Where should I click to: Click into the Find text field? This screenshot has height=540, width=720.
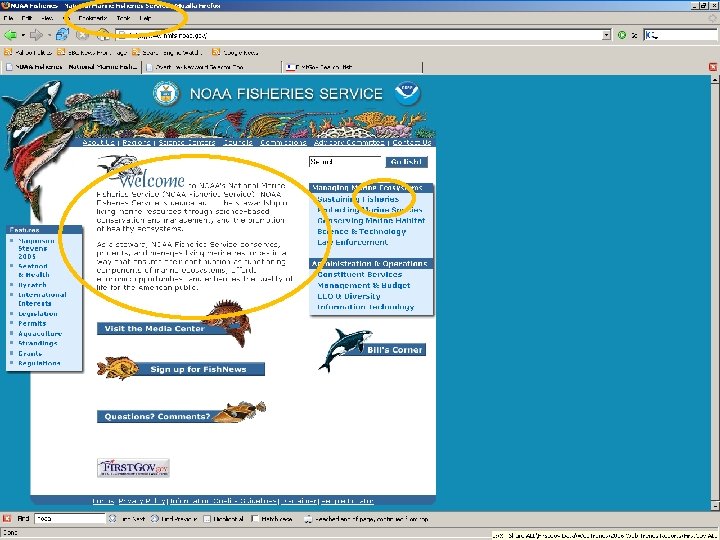click(70, 518)
